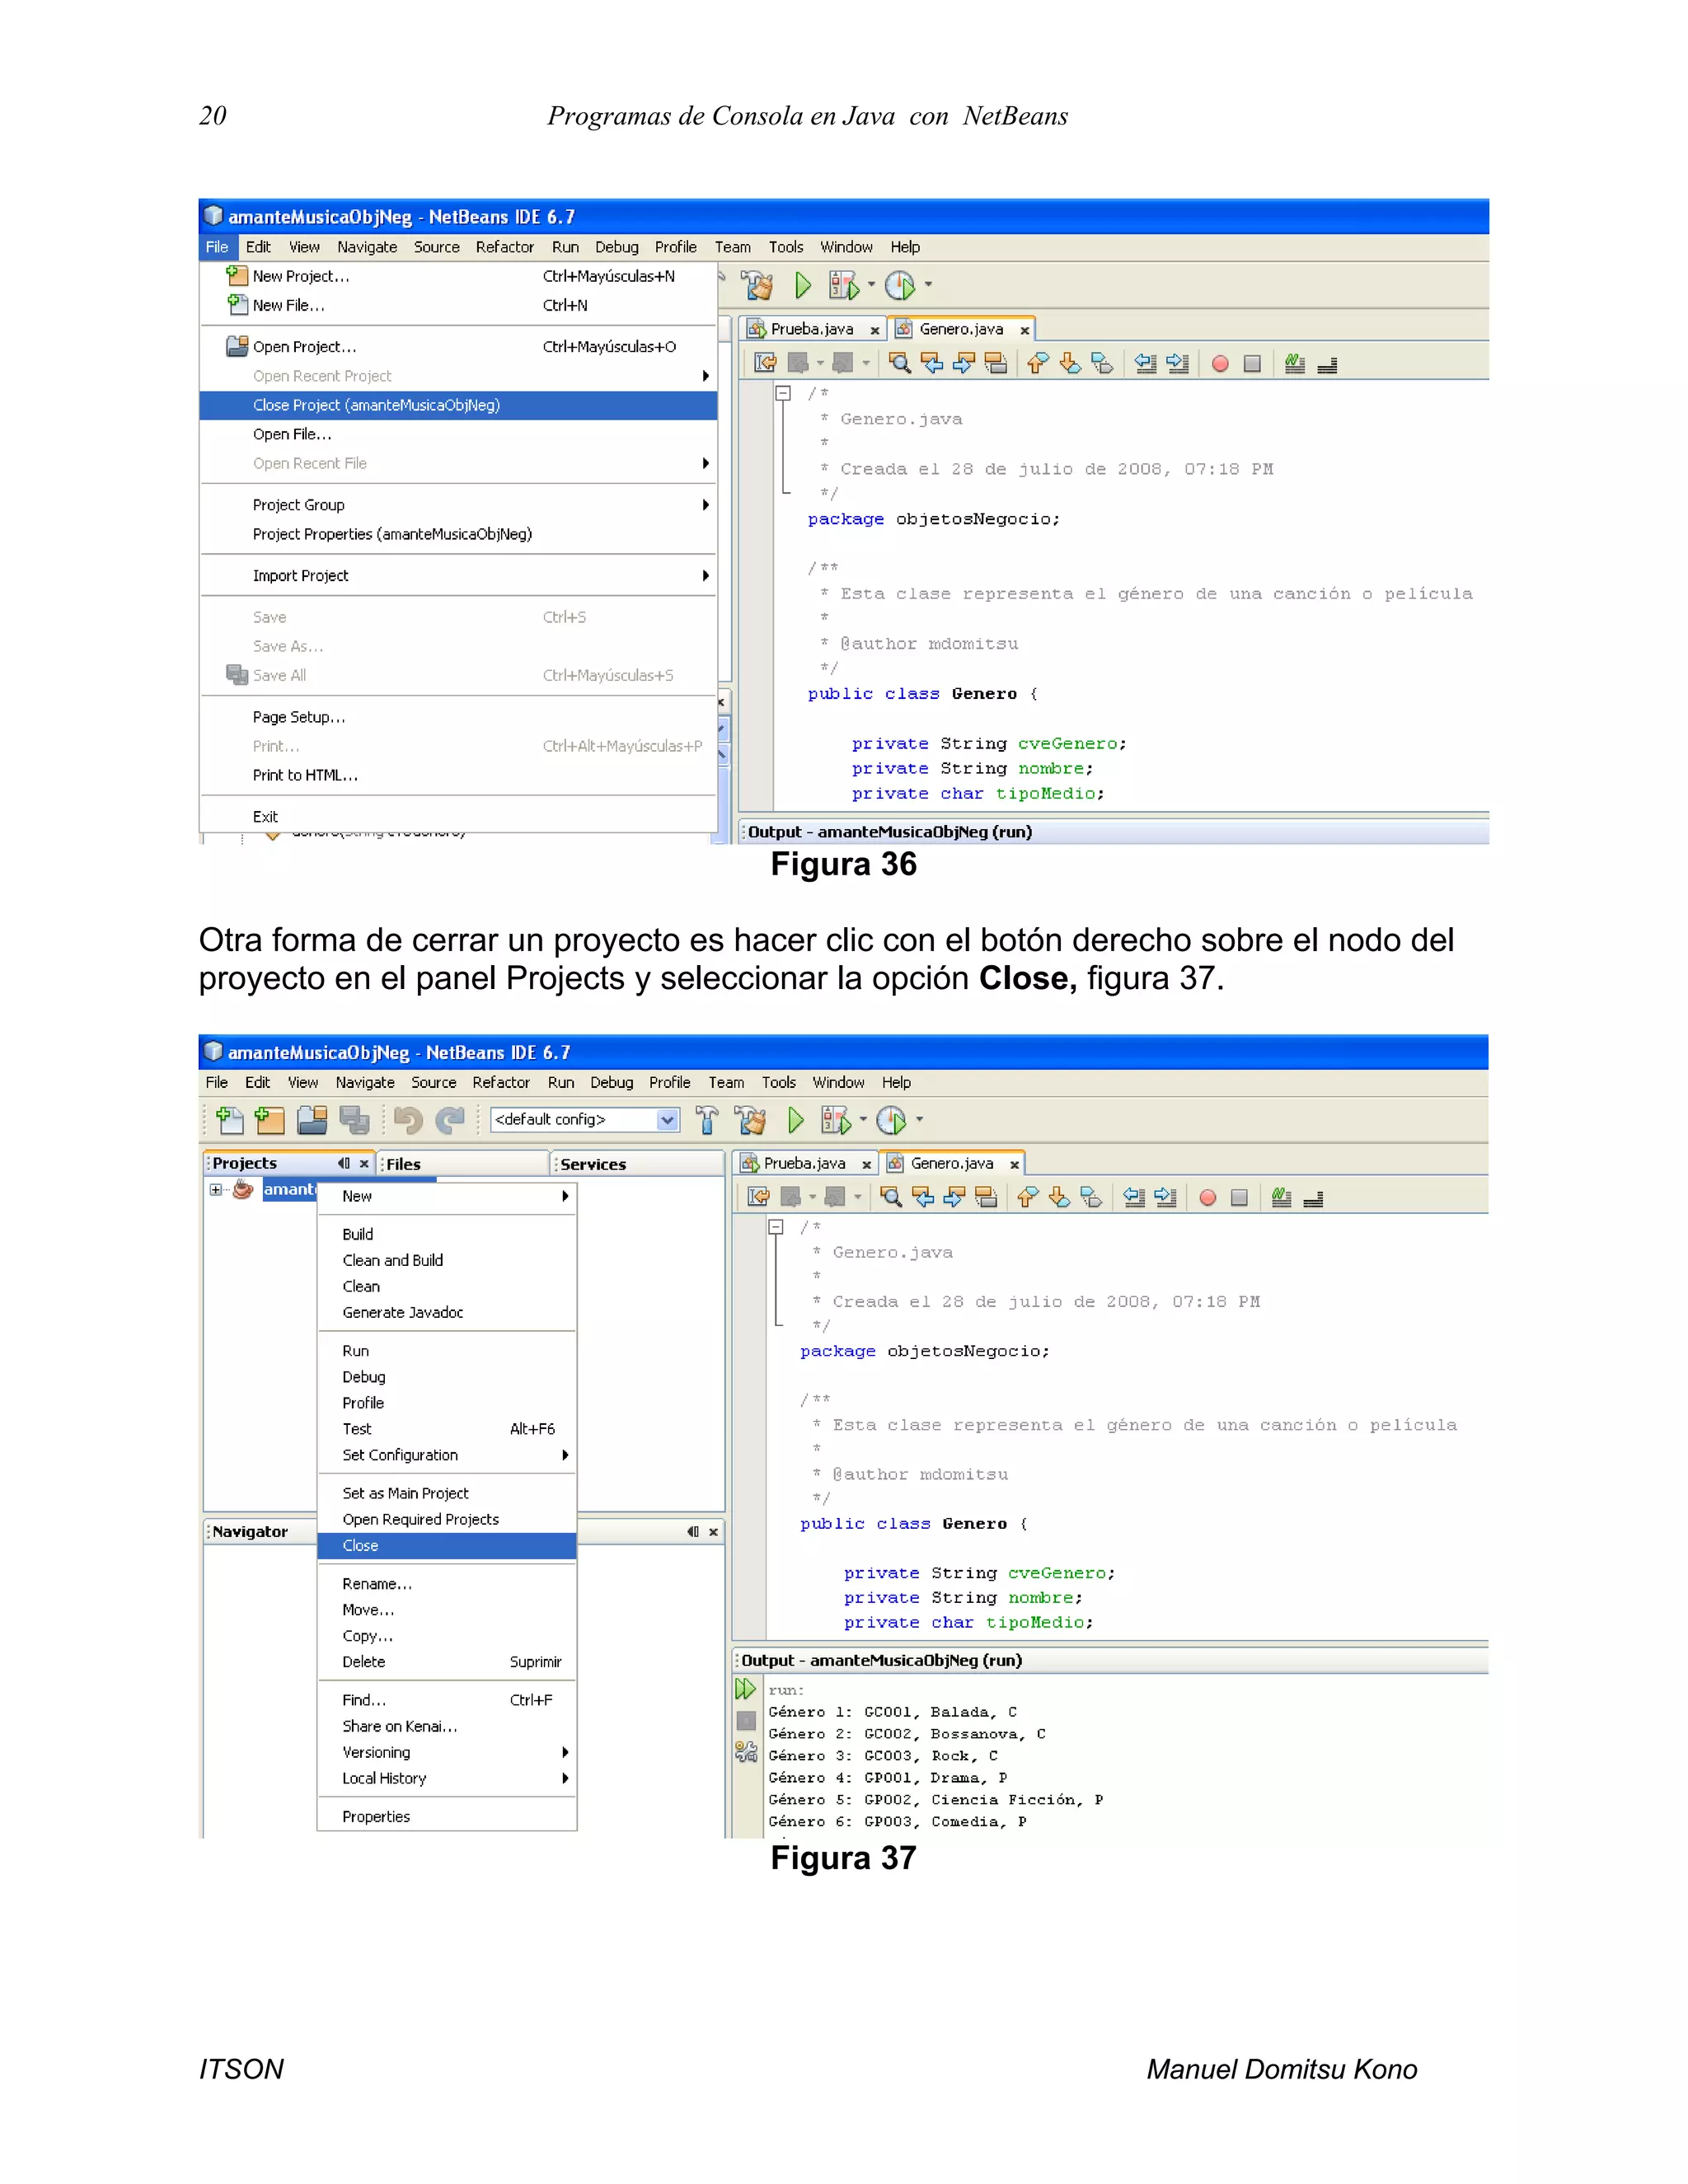Open File menu in Figura 37 menu bar
This screenshot has width=1688, height=2184.
point(217,1082)
